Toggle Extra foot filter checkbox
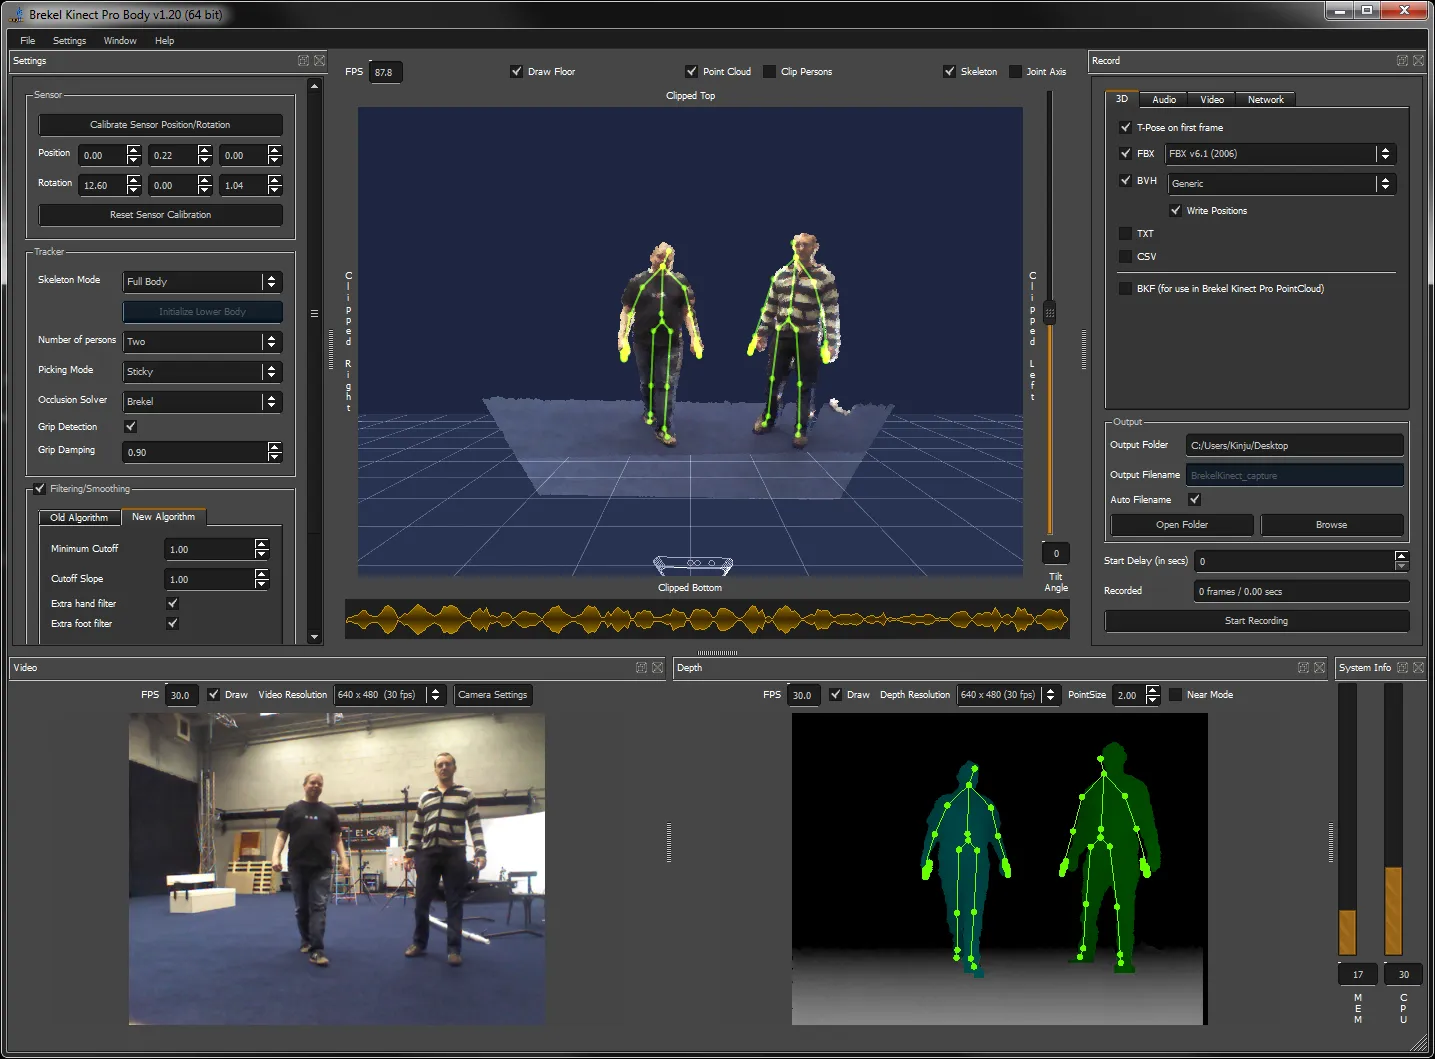This screenshot has height=1059, width=1435. coord(172,623)
